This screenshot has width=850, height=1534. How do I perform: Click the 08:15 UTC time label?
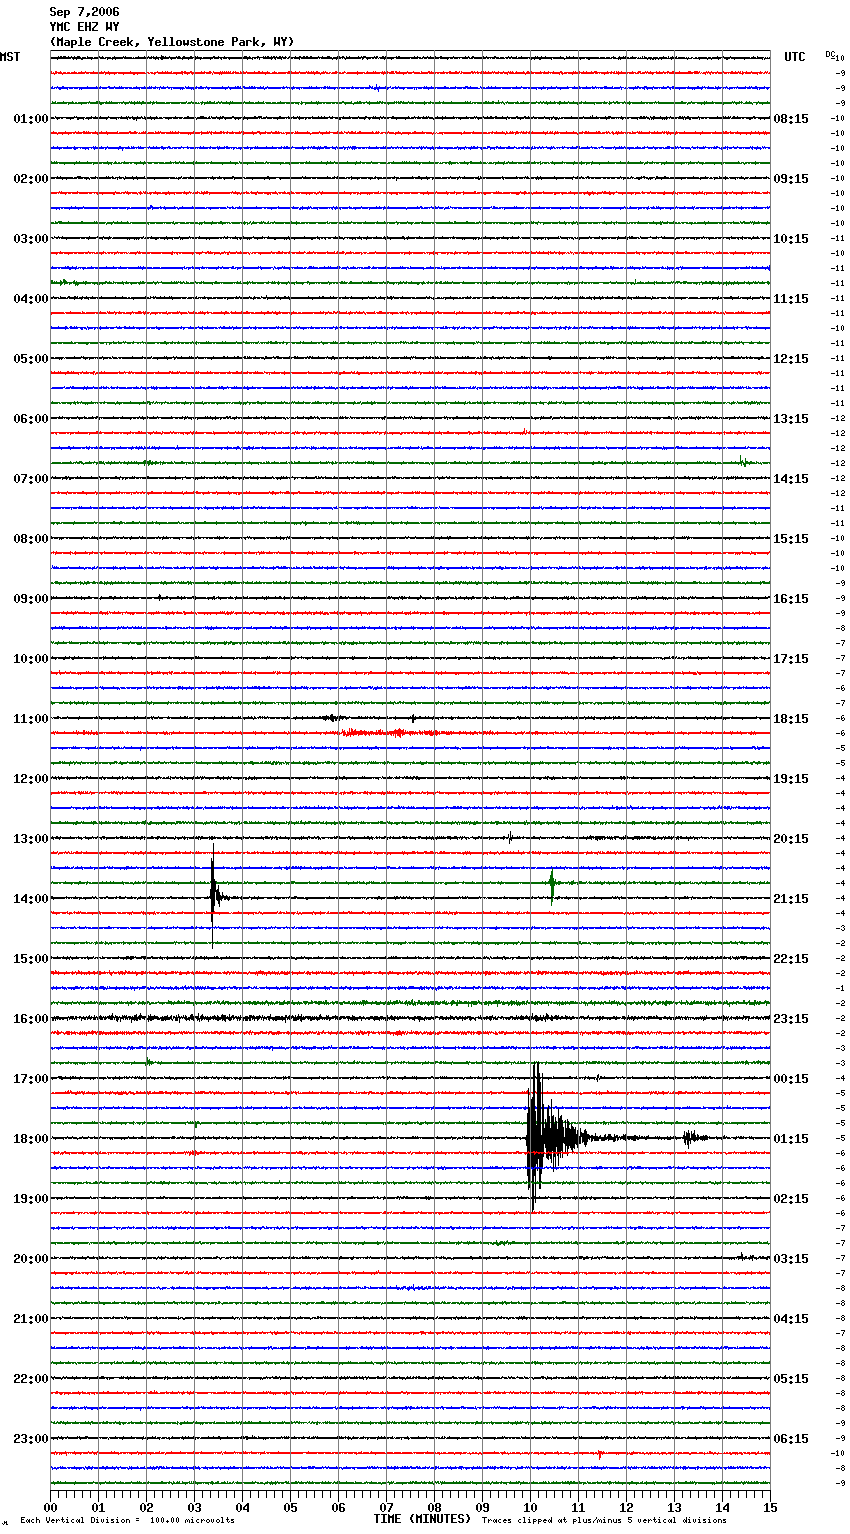pyautogui.click(x=791, y=119)
